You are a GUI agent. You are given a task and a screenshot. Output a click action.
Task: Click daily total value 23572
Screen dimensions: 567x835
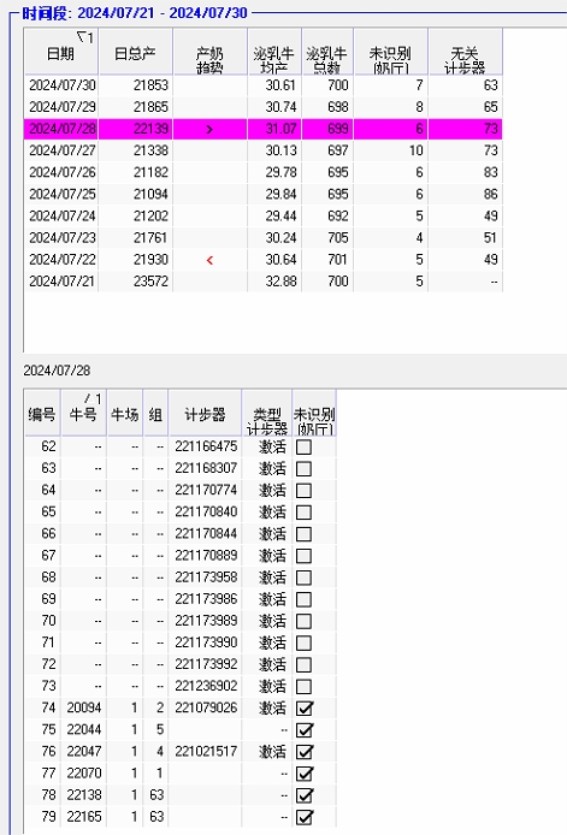point(151,281)
